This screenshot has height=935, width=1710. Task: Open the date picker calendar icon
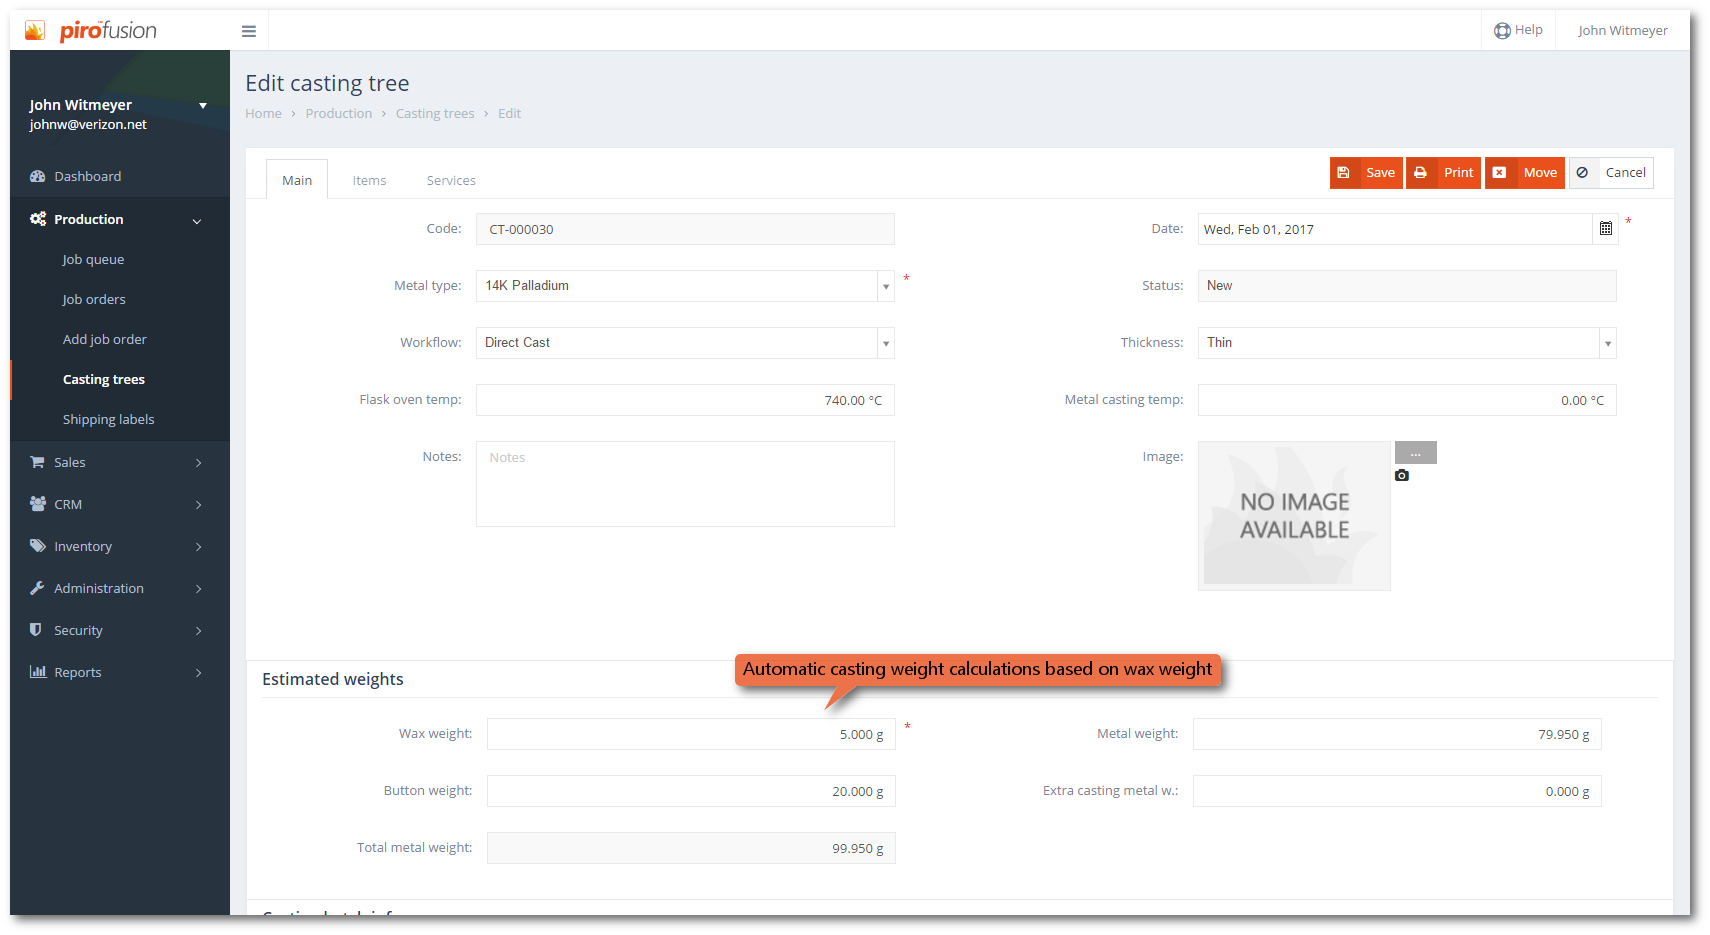(1606, 229)
